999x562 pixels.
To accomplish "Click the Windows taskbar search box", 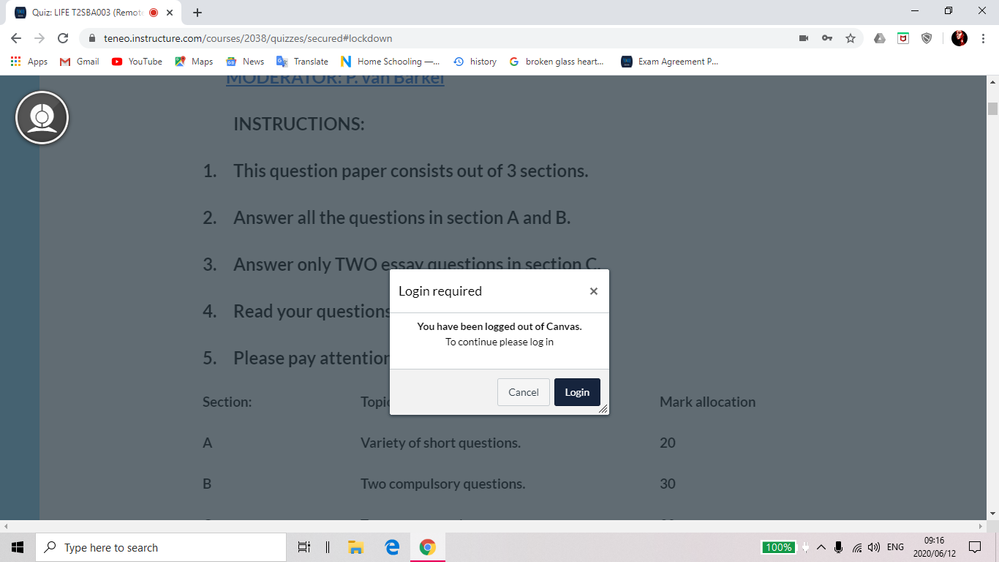I will coord(161,547).
